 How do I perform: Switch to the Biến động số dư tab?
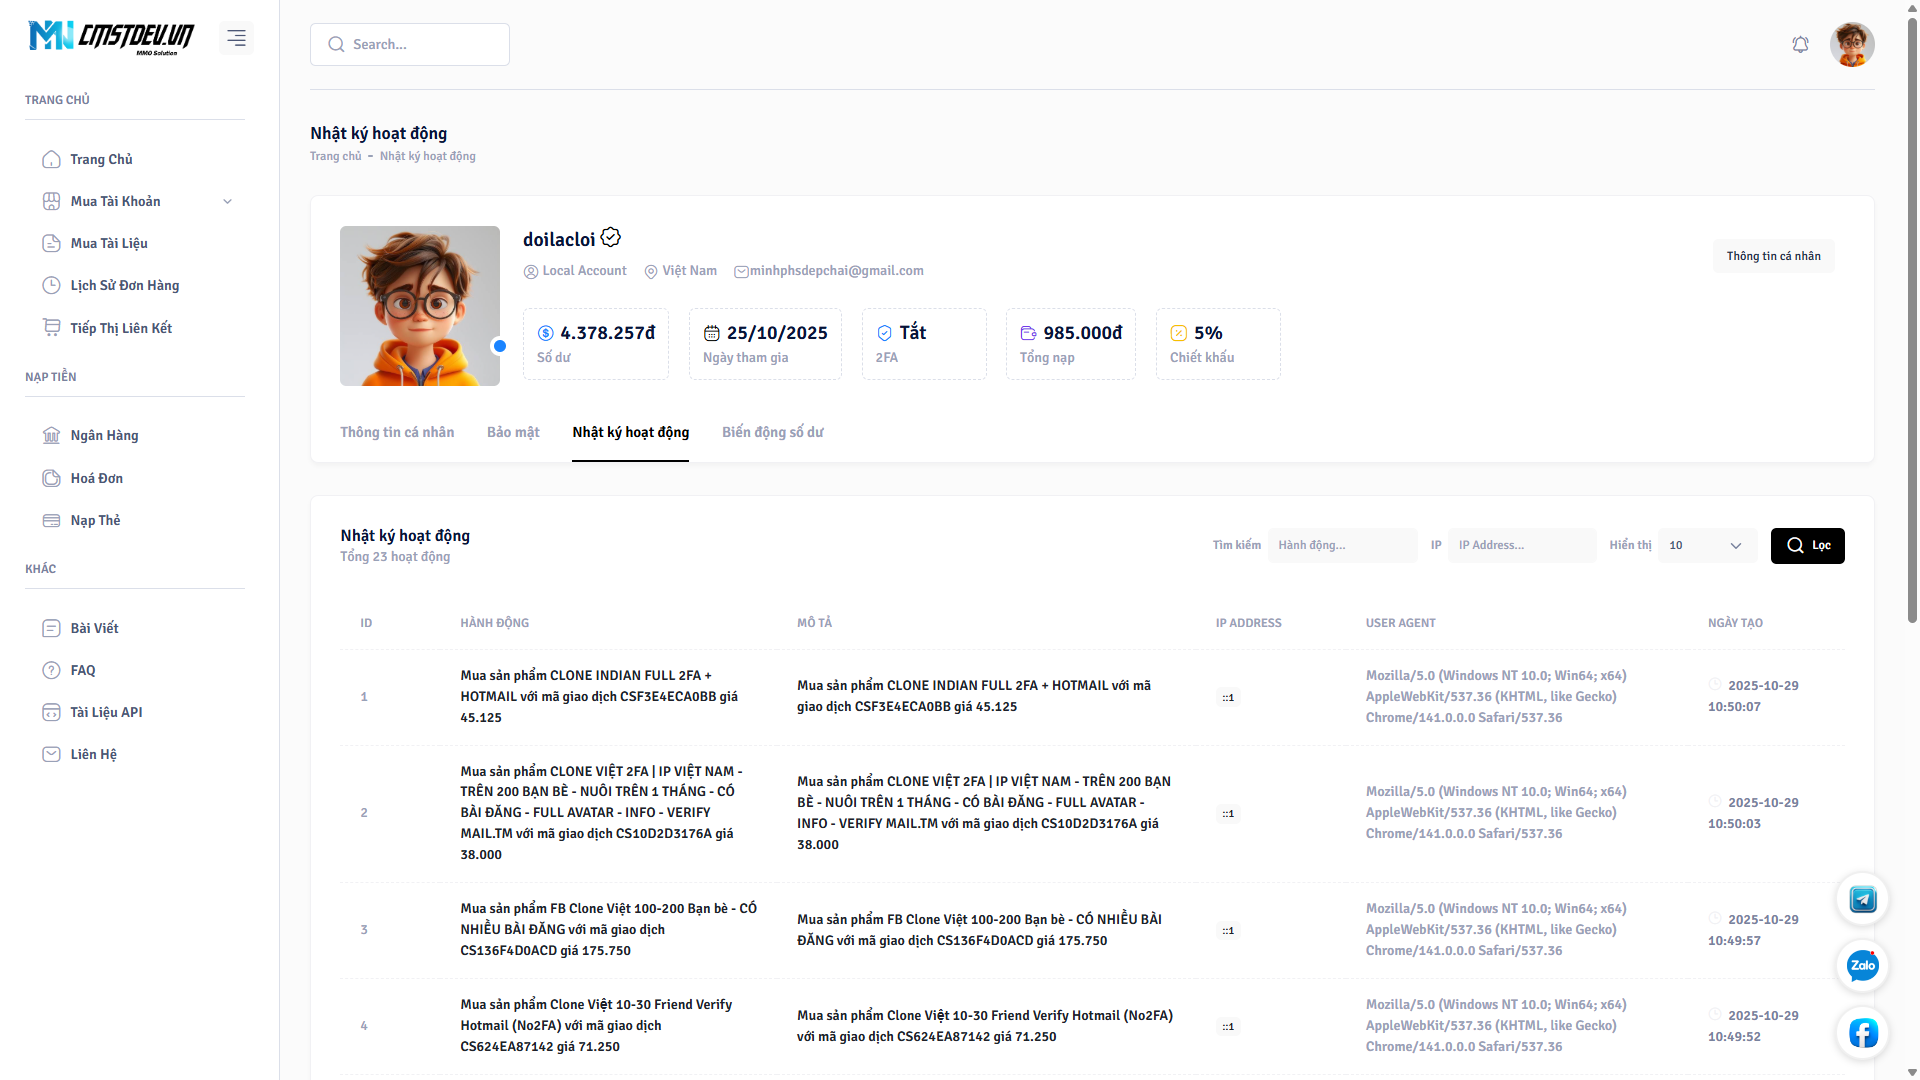point(772,432)
